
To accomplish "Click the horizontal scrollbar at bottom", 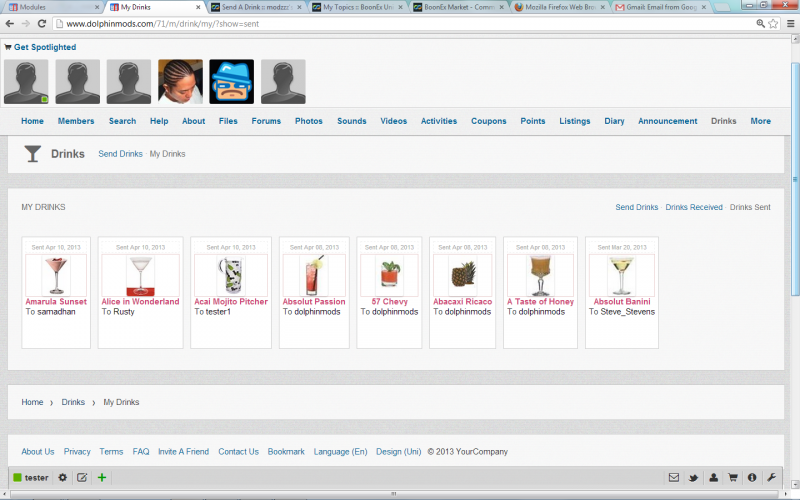I will 393,494.
